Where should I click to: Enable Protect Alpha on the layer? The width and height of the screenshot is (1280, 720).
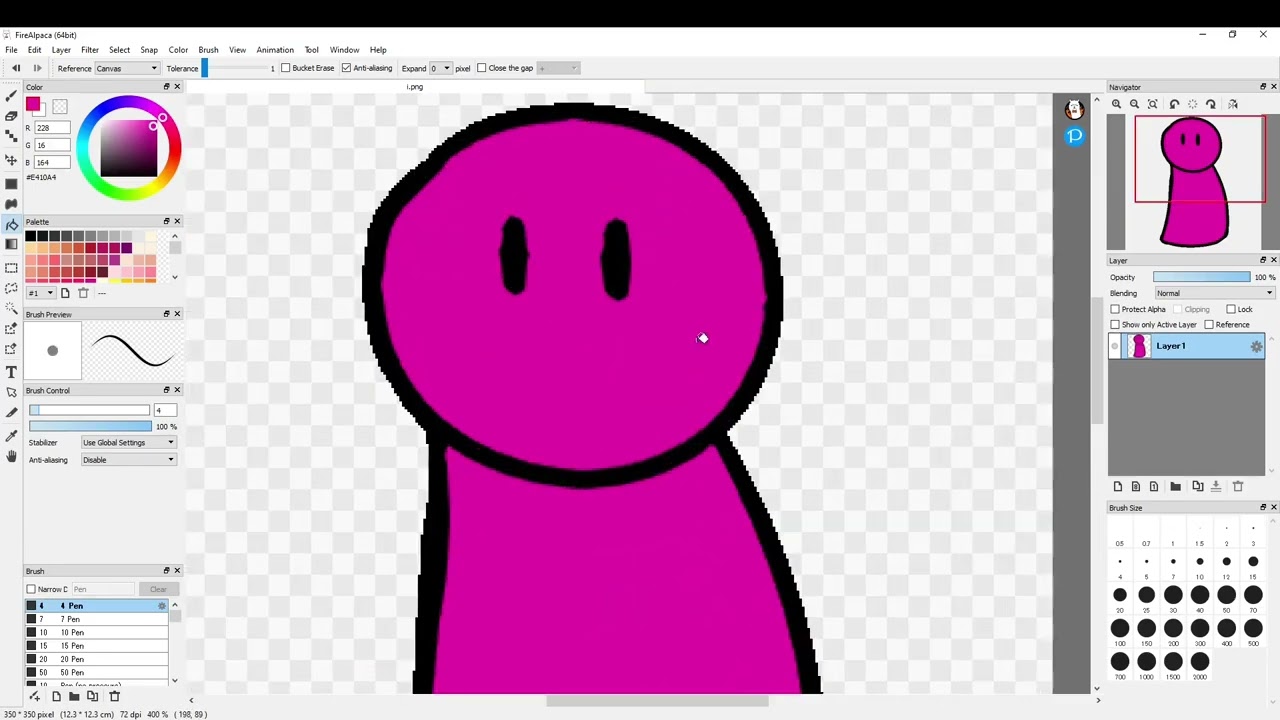(1115, 309)
